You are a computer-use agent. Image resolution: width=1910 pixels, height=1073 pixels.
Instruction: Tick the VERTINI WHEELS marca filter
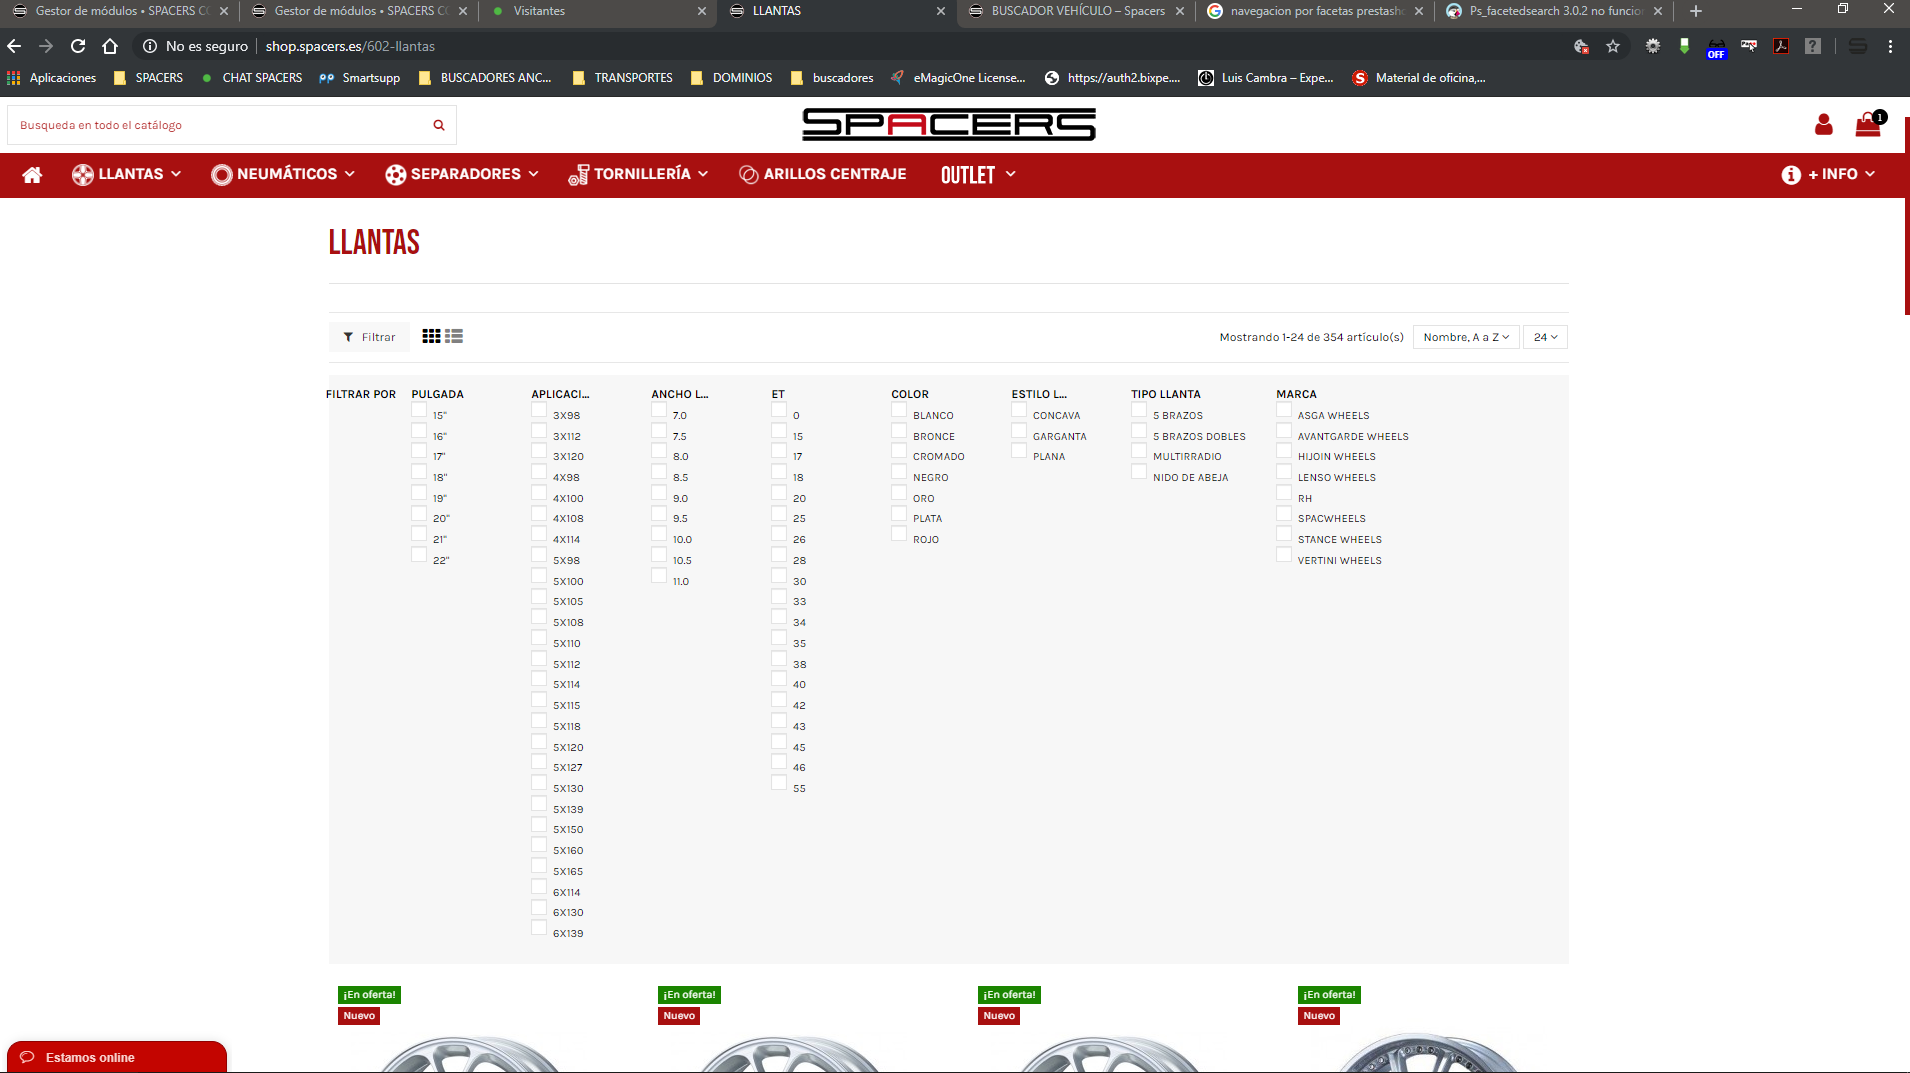point(1284,556)
